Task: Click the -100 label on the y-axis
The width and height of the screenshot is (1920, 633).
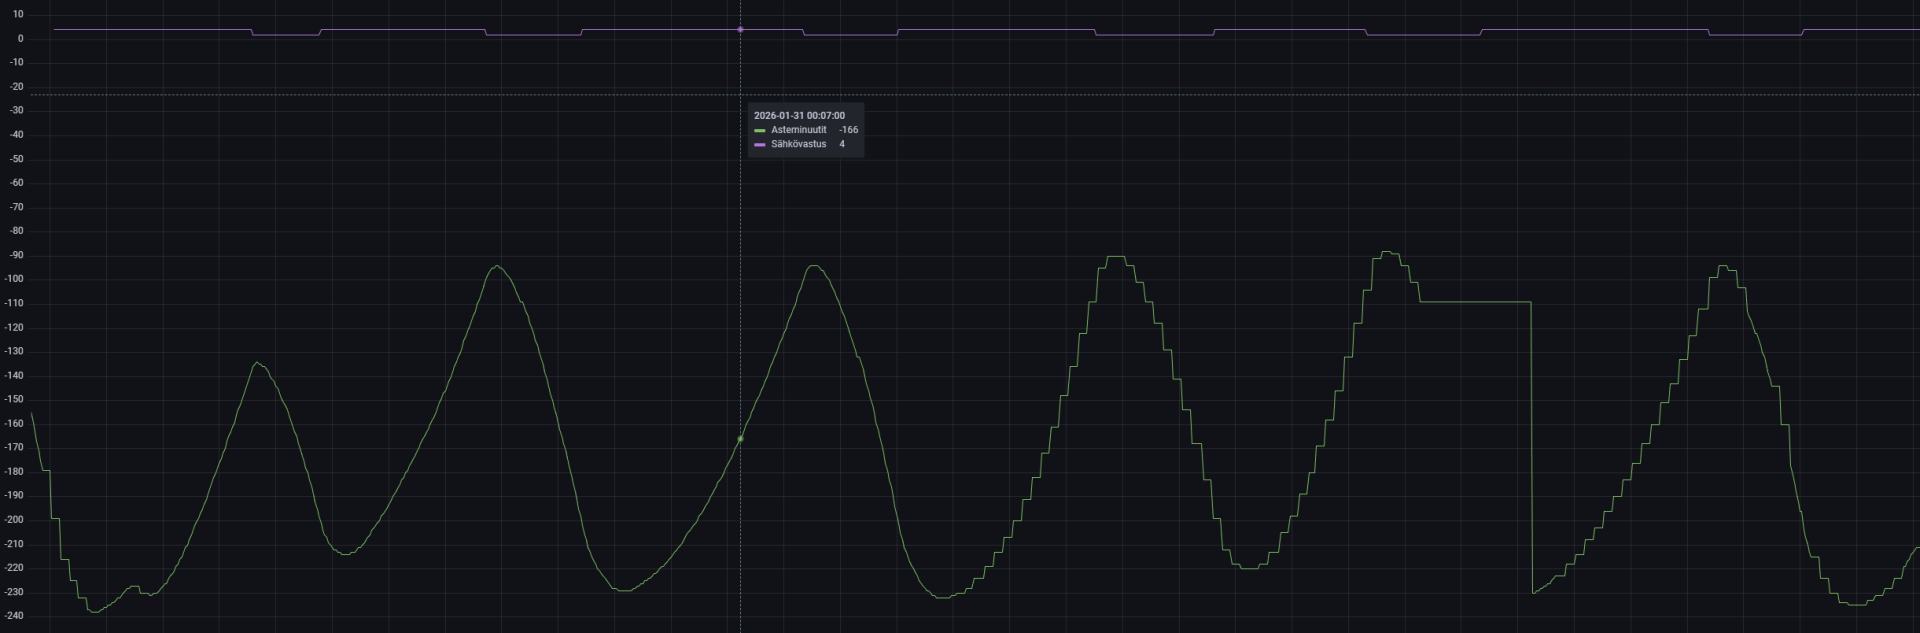Action: (15, 279)
